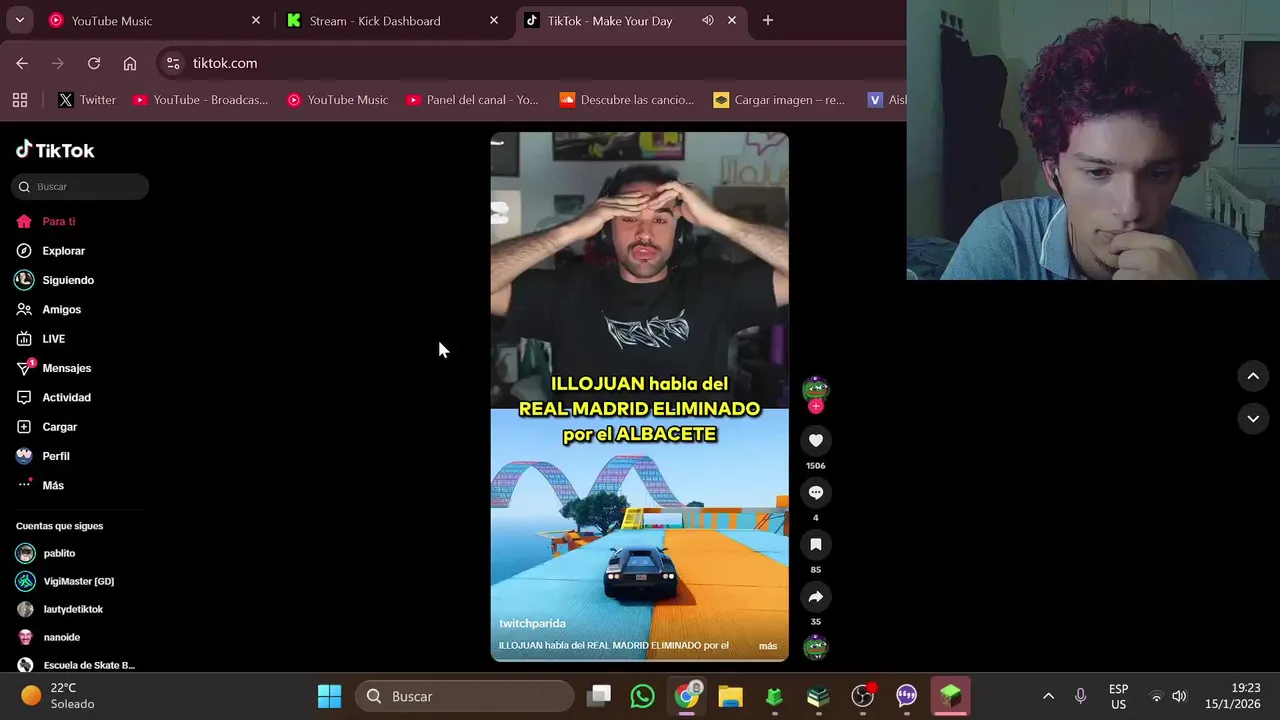The width and height of the screenshot is (1280, 720).
Task: Switch to the Stream - Kick Dashboard tab
Action: pos(392,20)
